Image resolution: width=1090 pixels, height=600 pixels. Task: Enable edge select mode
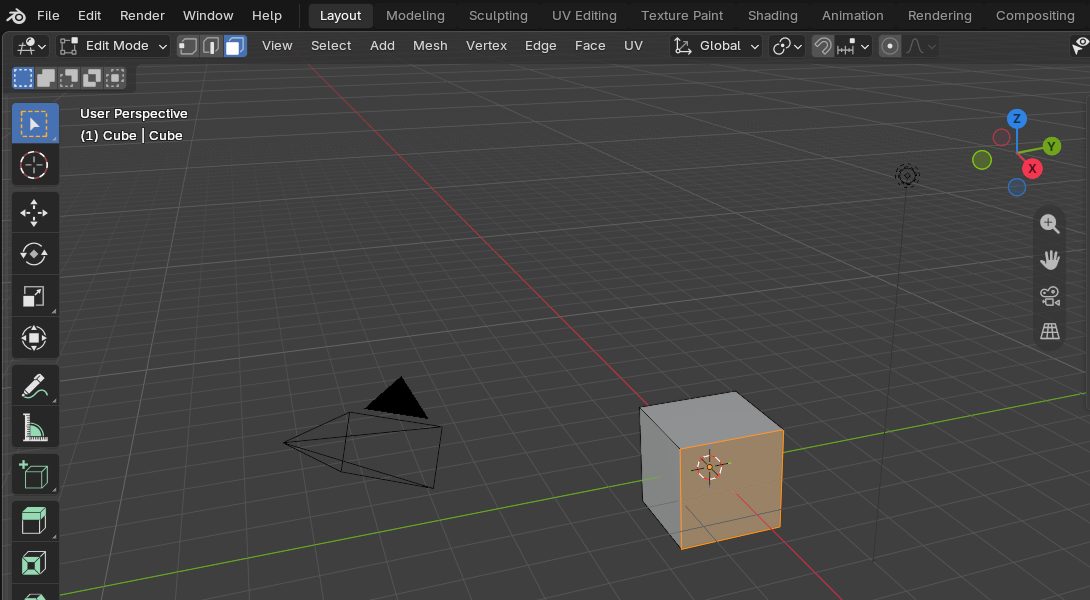[211, 46]
